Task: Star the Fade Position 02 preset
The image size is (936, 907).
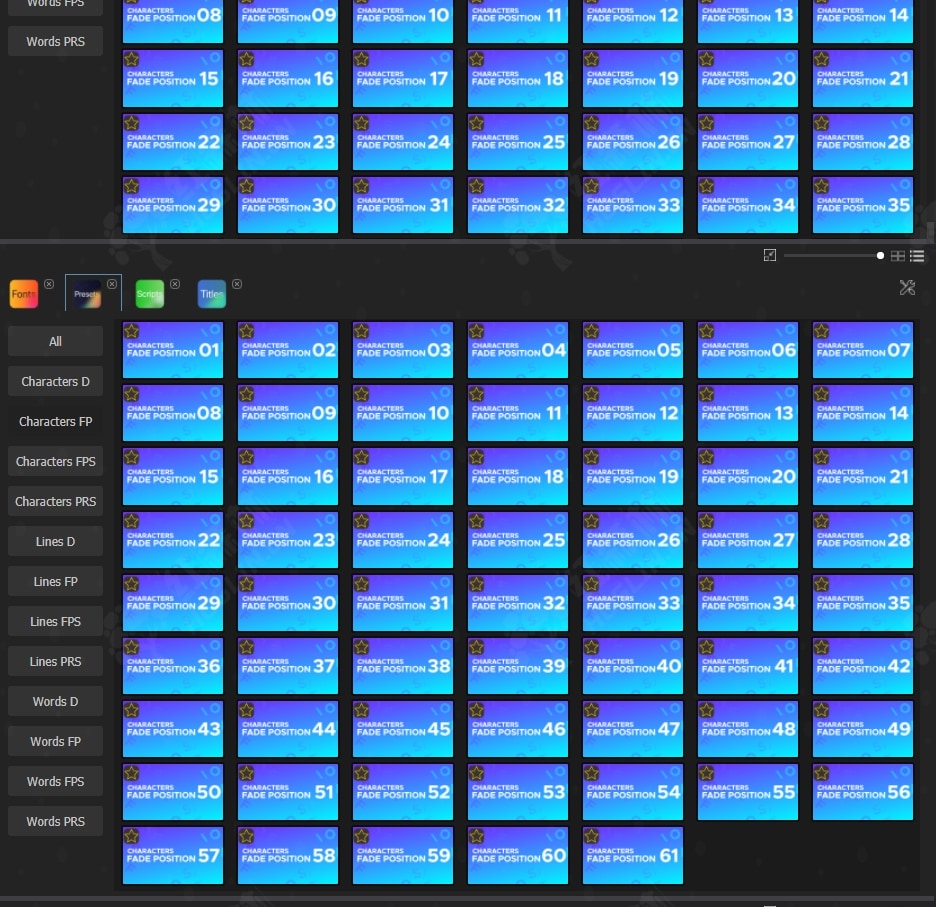Action: point(247,331)
